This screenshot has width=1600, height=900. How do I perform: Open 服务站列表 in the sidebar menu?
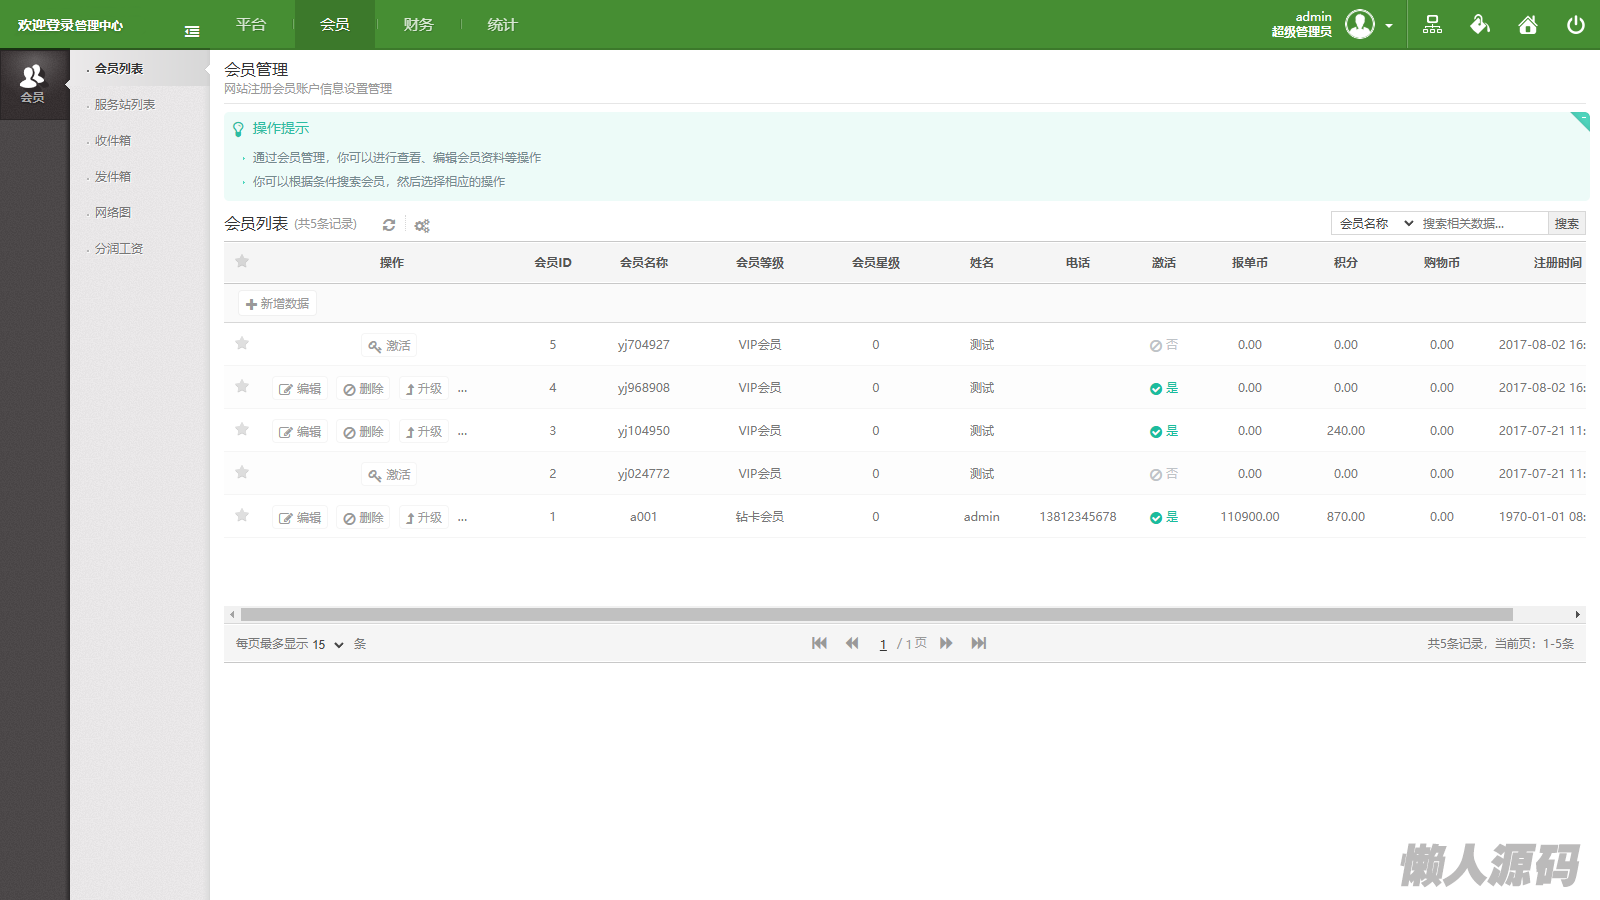tap(125, 105)
